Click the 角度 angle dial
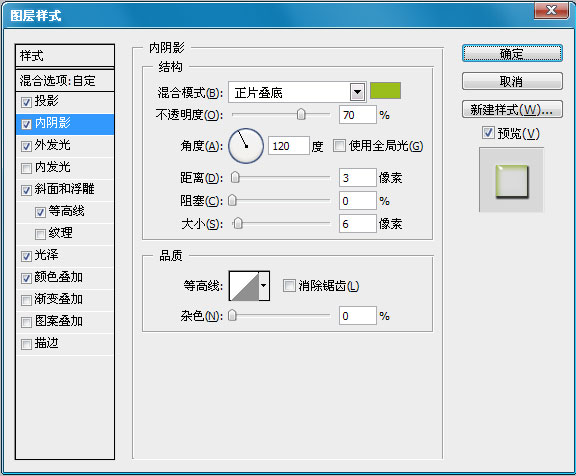This screenshot has width=576, height=476. pos(246,146)
